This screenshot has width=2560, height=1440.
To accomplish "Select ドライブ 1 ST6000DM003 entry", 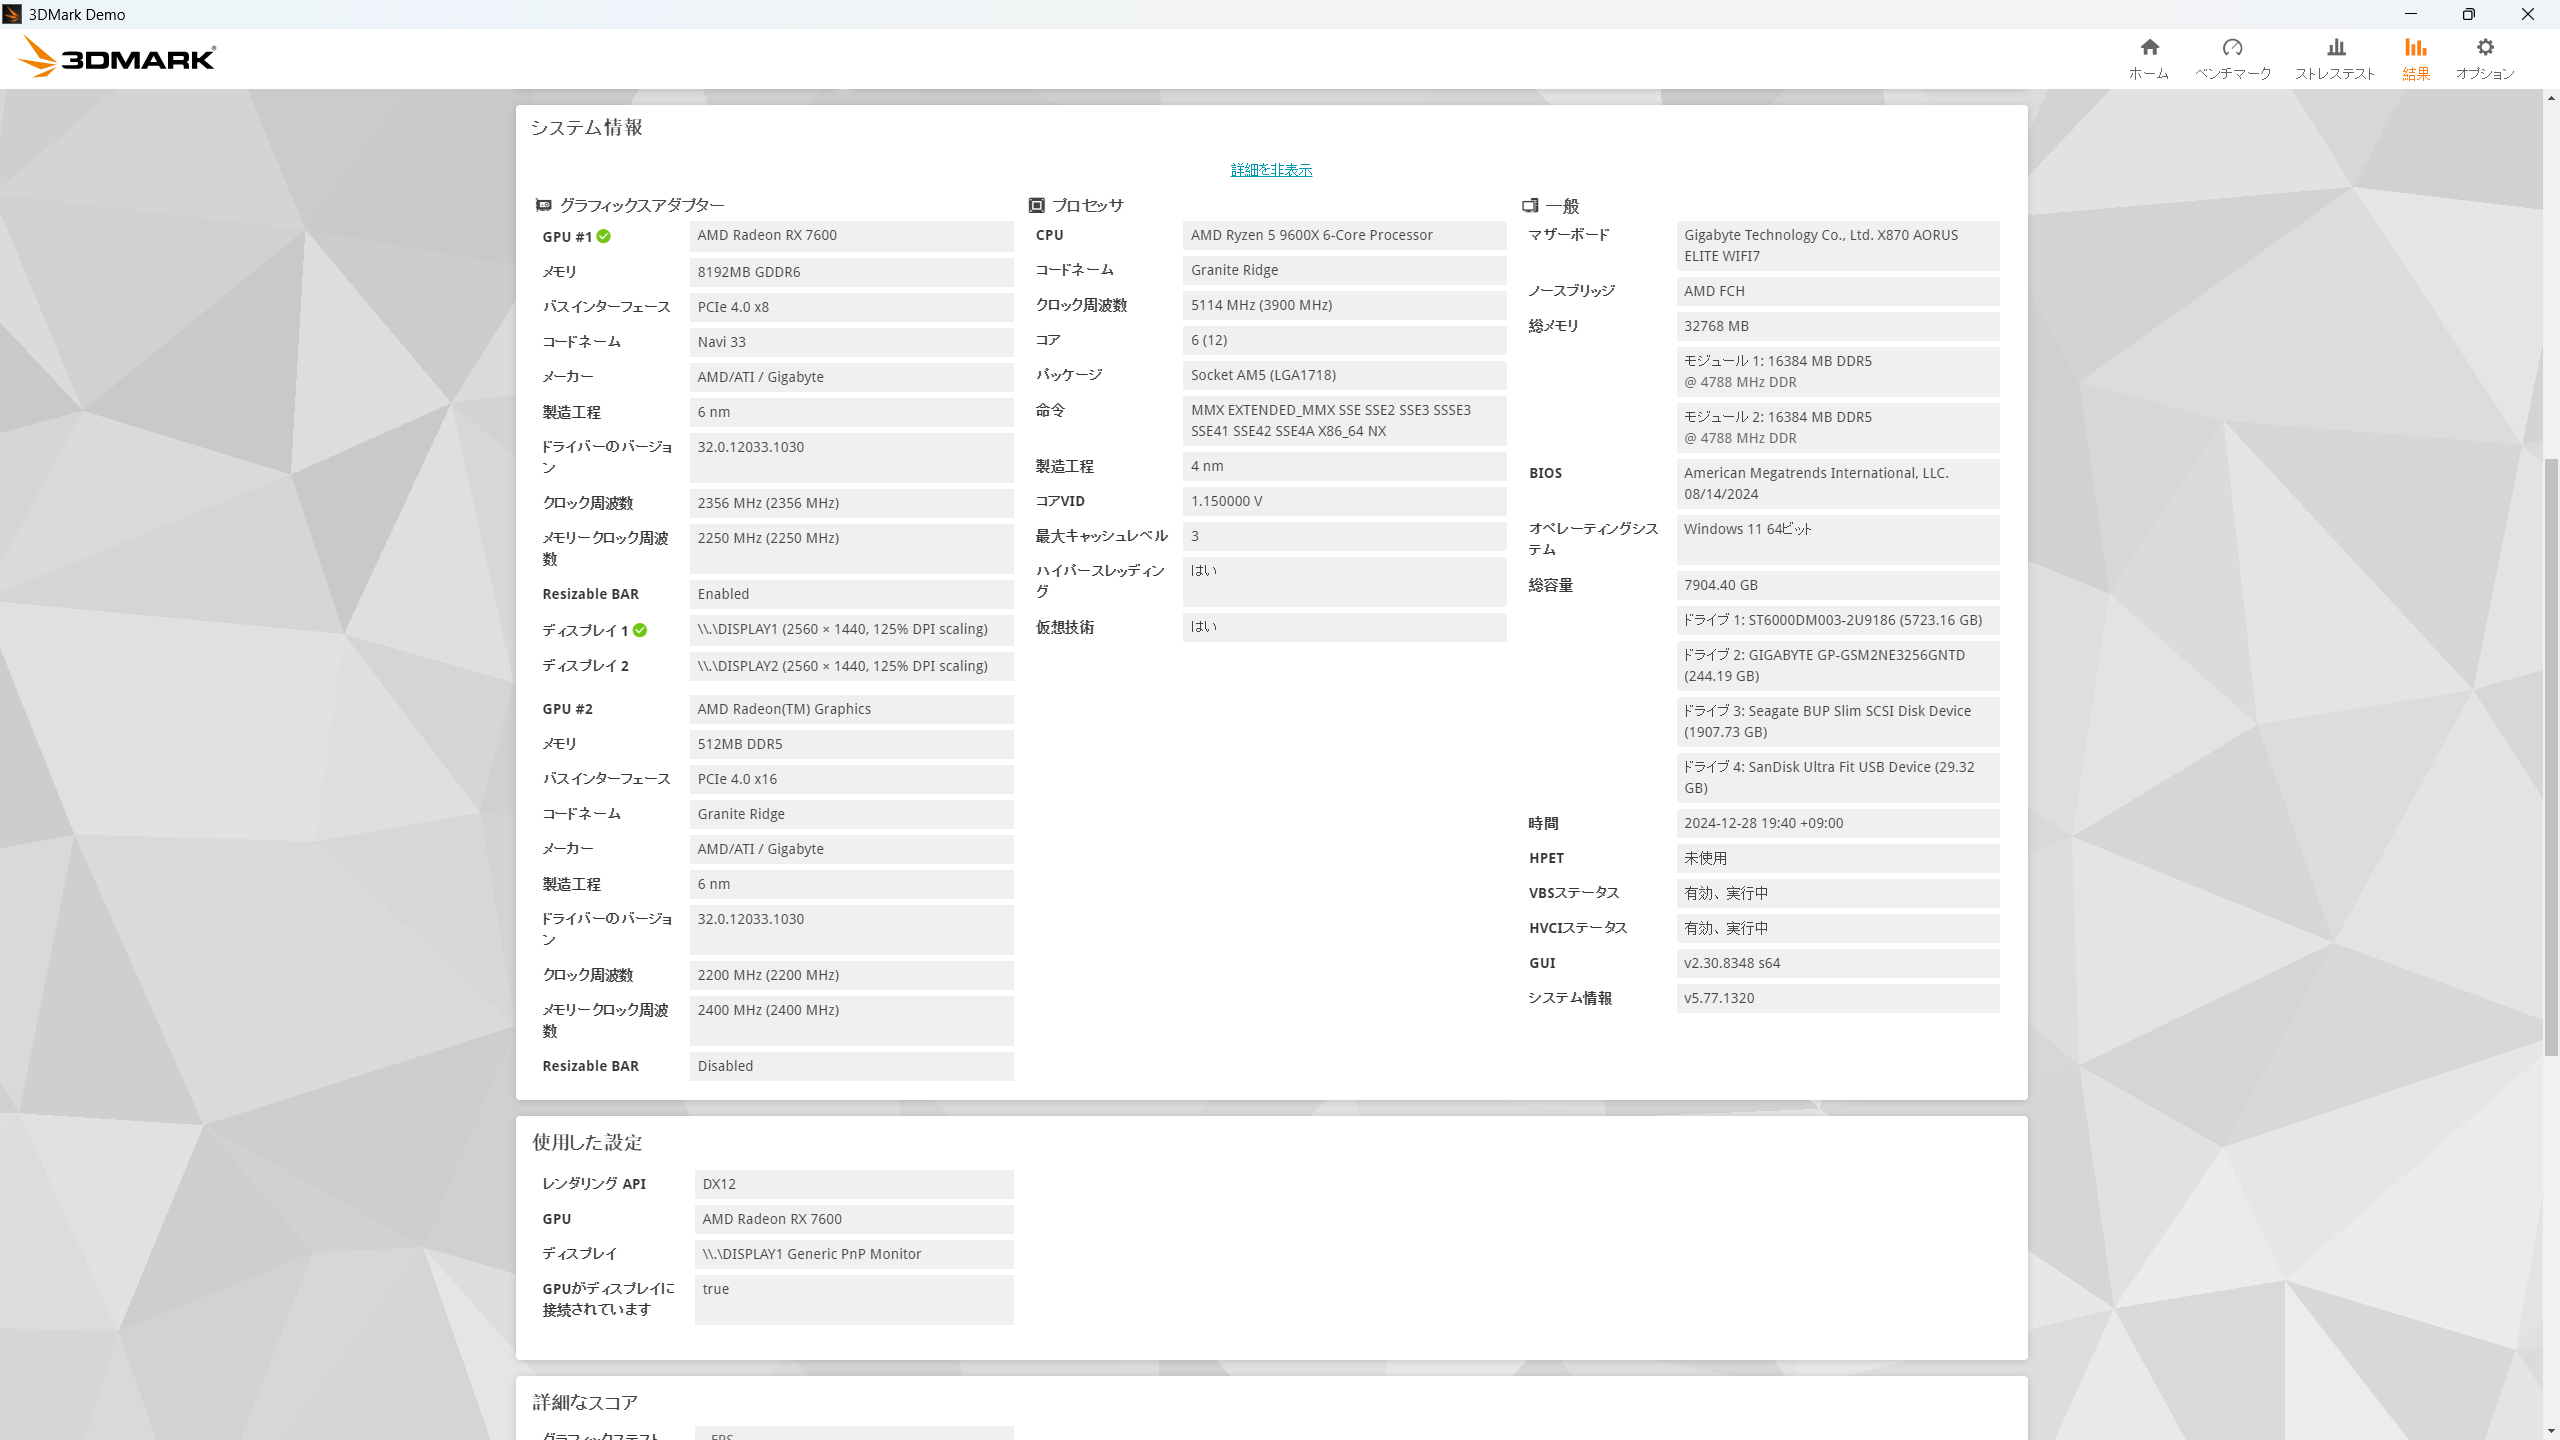I will coord(1838,620).
